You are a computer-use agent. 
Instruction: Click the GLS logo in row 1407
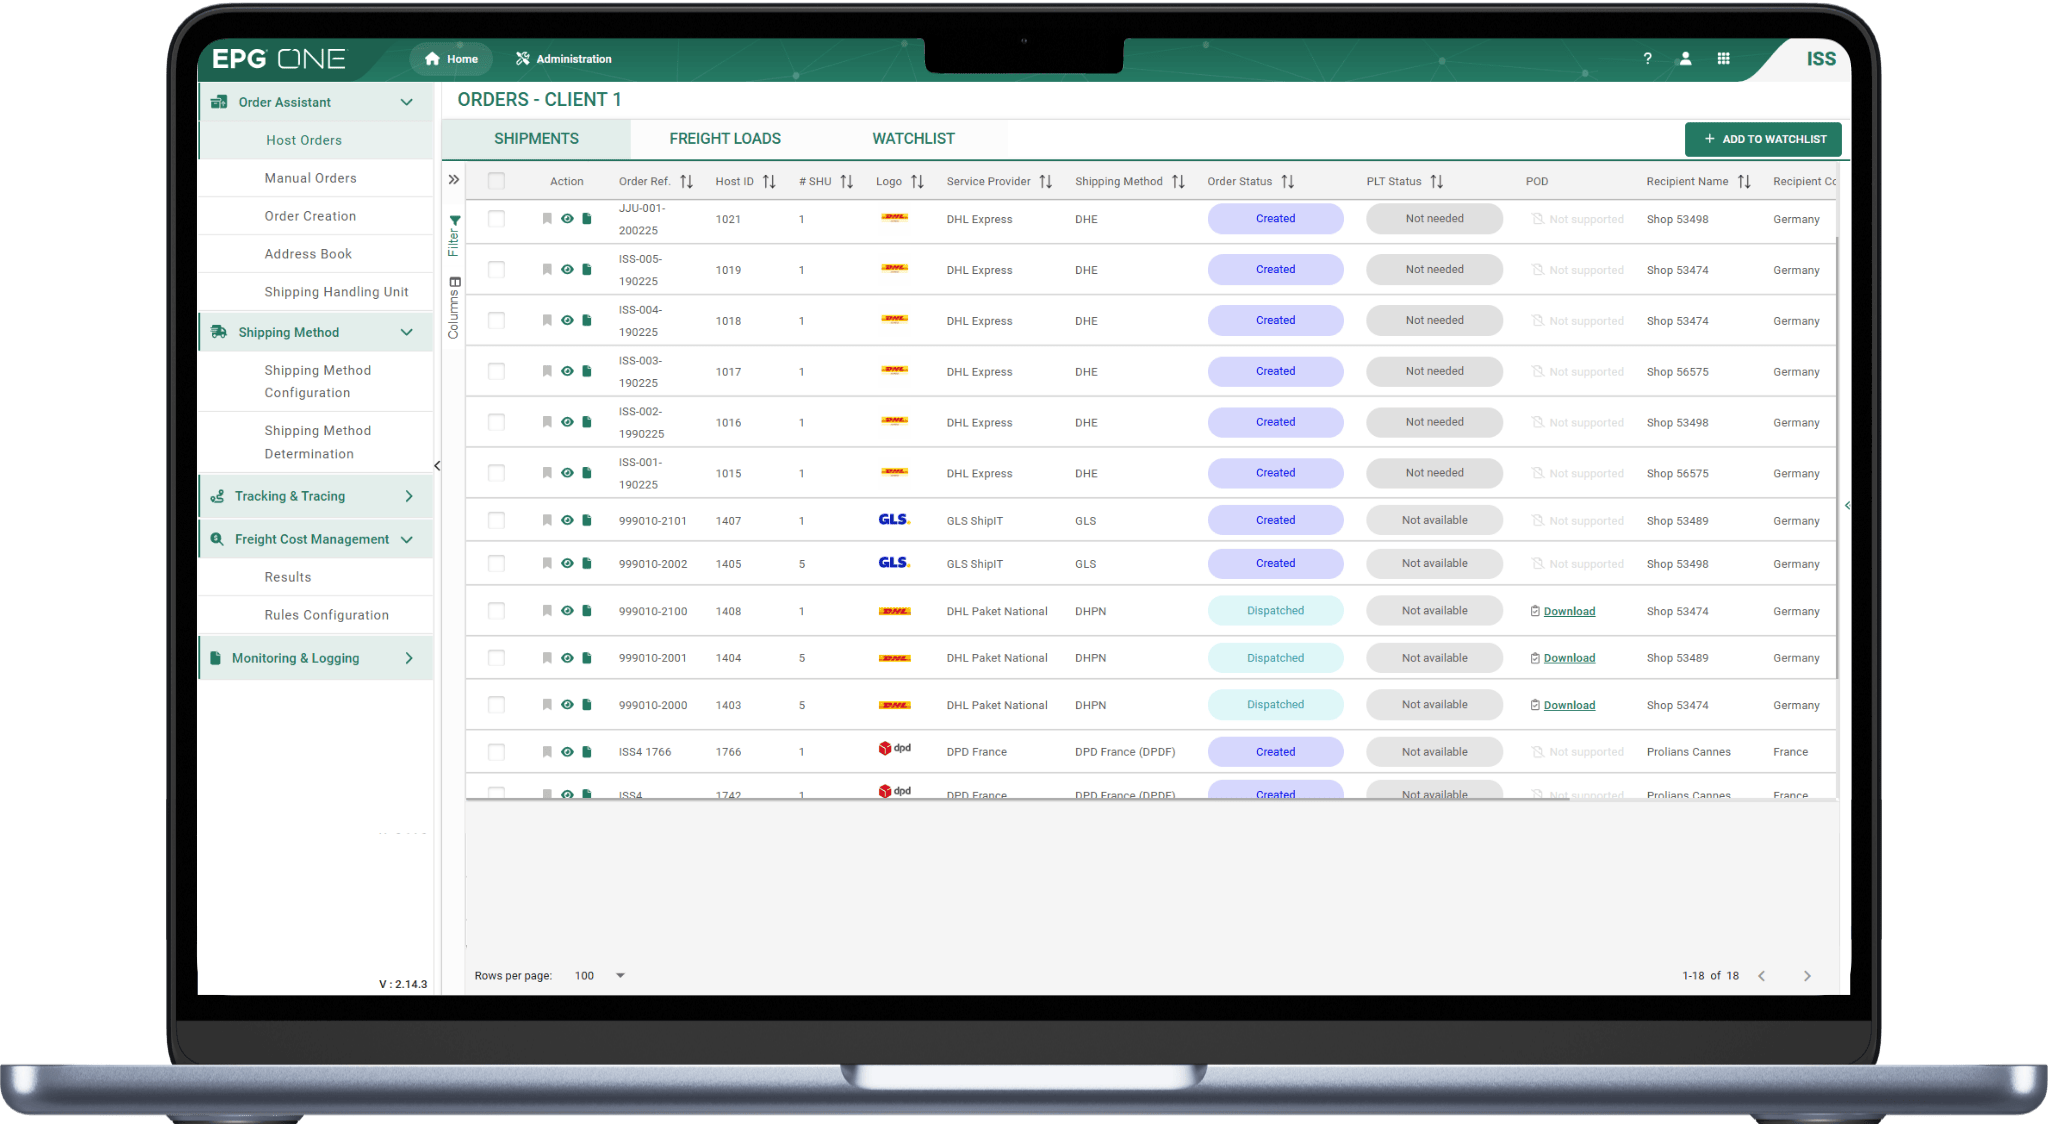[x=894, y=520]
